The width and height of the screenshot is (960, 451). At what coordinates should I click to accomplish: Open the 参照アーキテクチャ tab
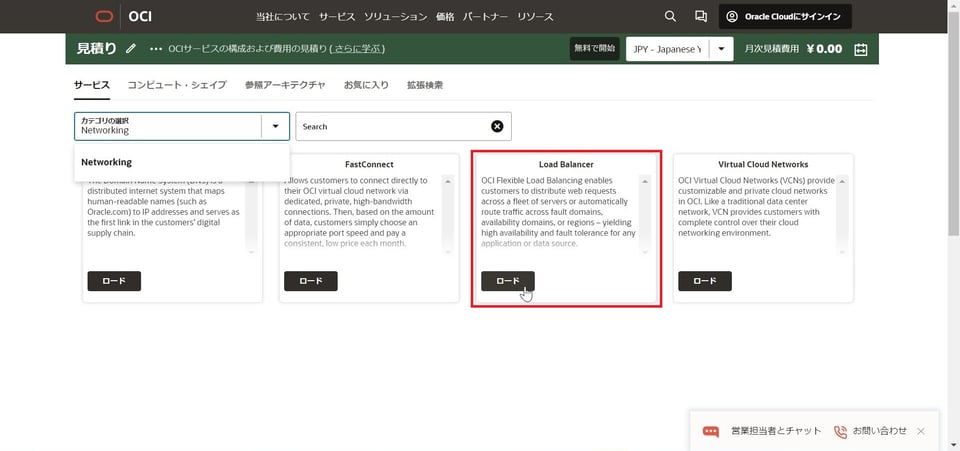click(x=285, y=85)
